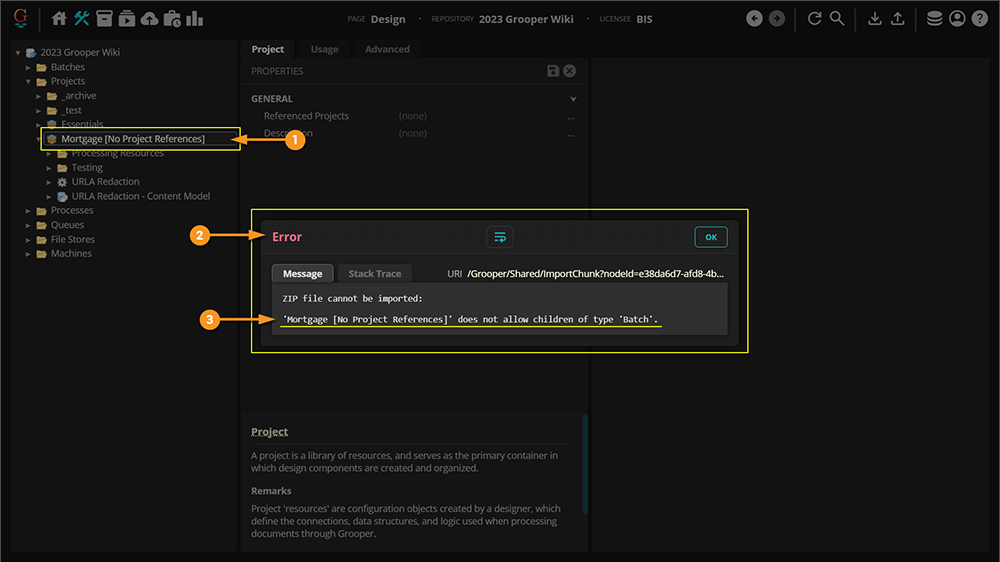This screenshot has width=1000, height=562.
Task: Open the Jobs briefcase icon
Action: 172,18
